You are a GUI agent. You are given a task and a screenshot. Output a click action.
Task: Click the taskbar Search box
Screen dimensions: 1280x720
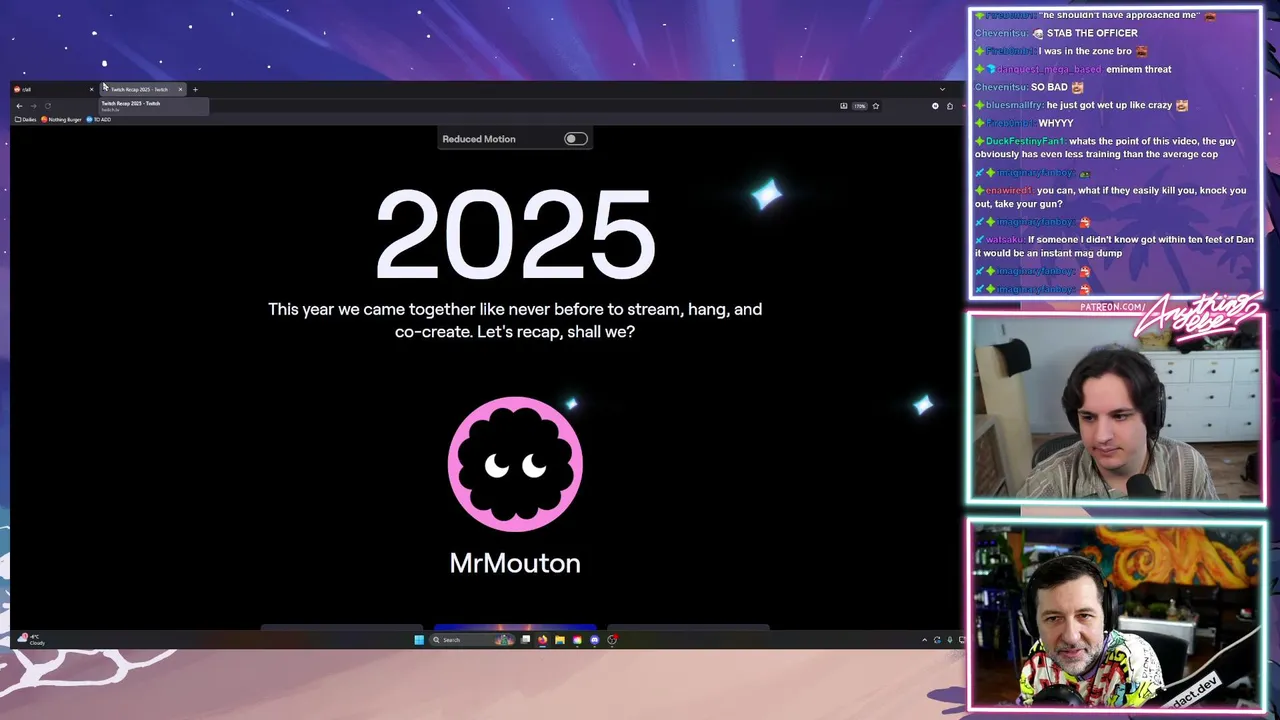(x=472, y=640)
